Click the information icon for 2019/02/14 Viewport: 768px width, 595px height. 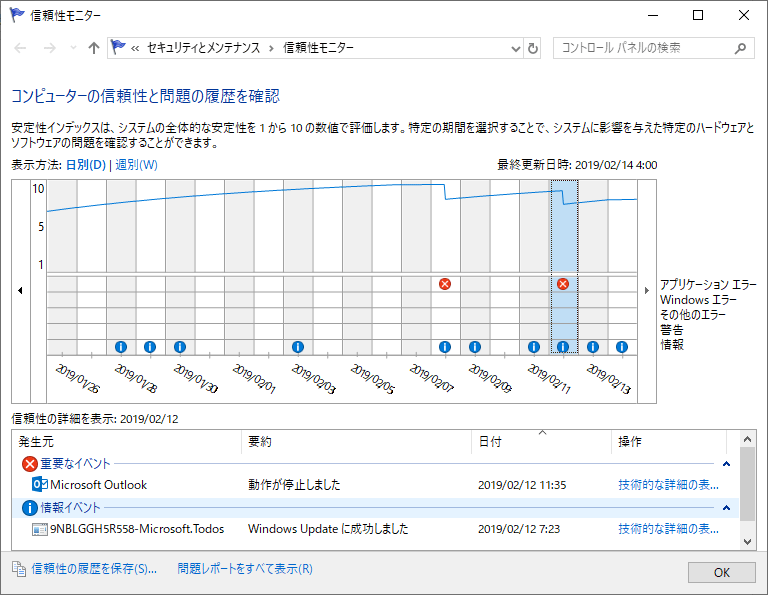tap(622, 347)
